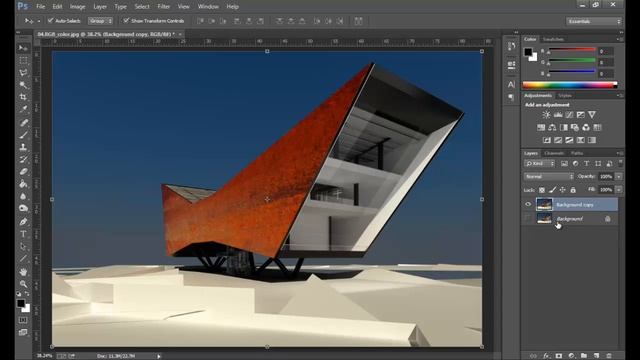
Task: Select the Magic Wand tool
Action: (x=23, y=85)
